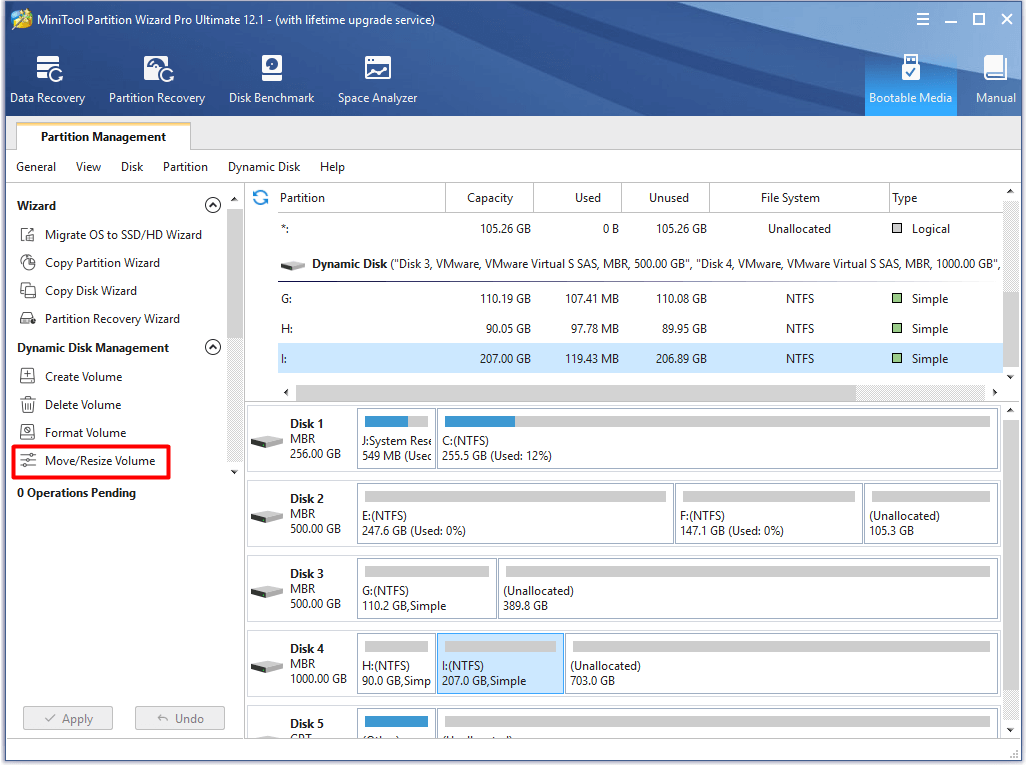Select the I: volume row
The width and height of the screenshot is (1026, 765).
click(640, 359)
